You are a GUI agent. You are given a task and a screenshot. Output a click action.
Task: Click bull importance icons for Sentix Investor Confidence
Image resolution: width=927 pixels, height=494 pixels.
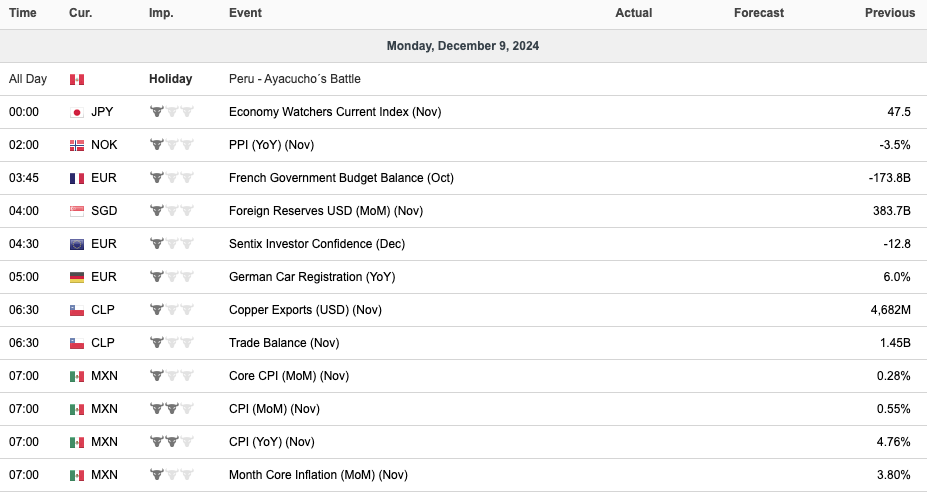[171, 244]
